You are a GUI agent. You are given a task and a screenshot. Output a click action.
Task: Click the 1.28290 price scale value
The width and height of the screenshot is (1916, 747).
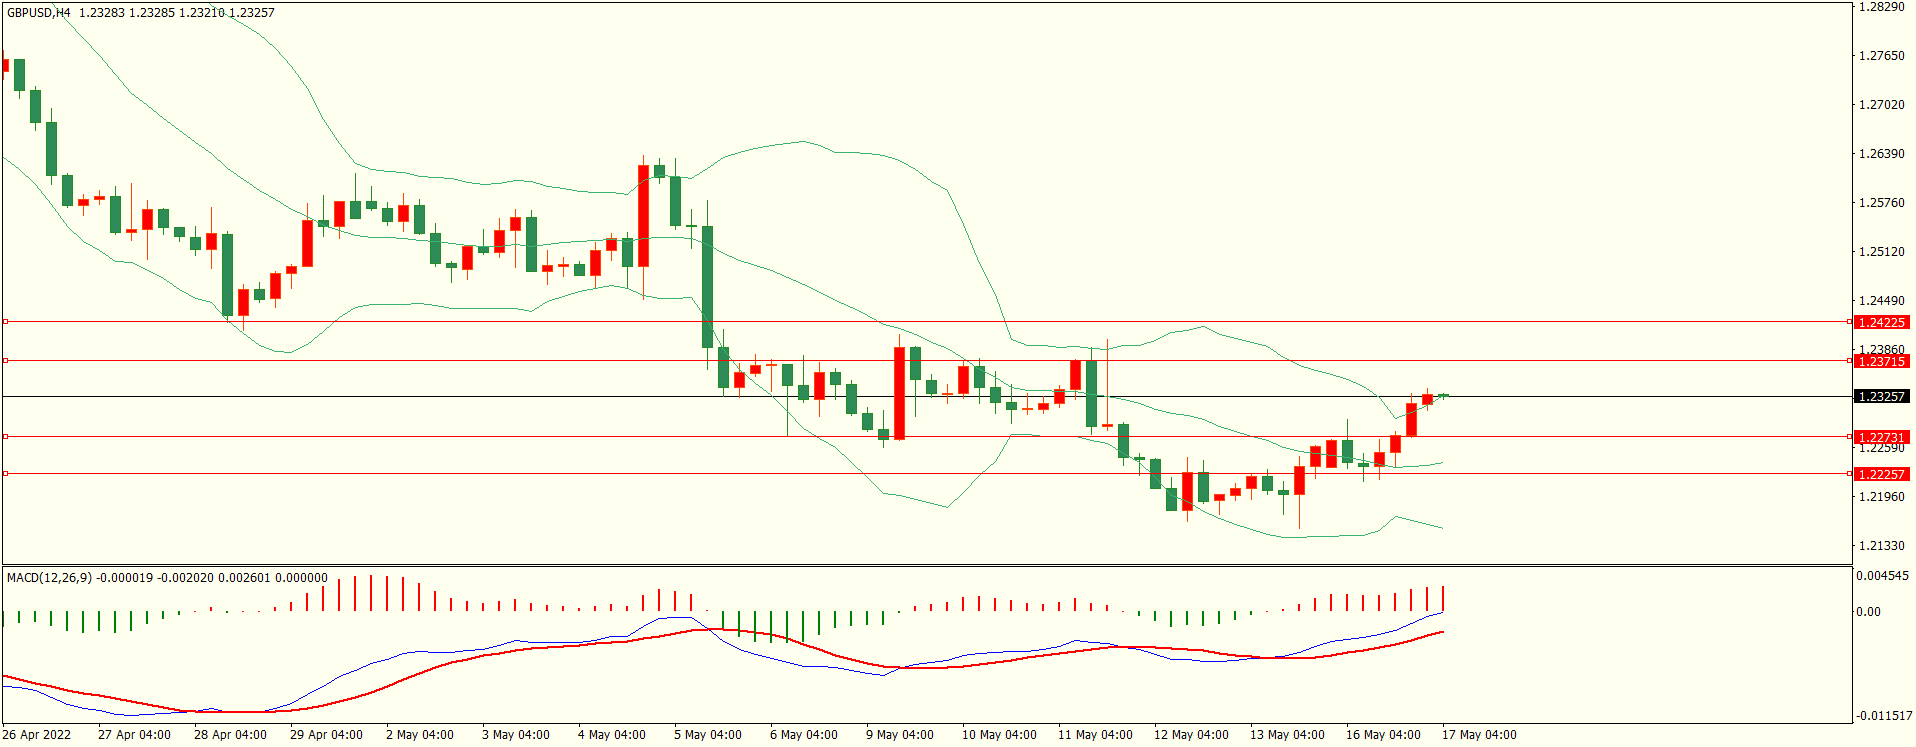(1881, 7)
